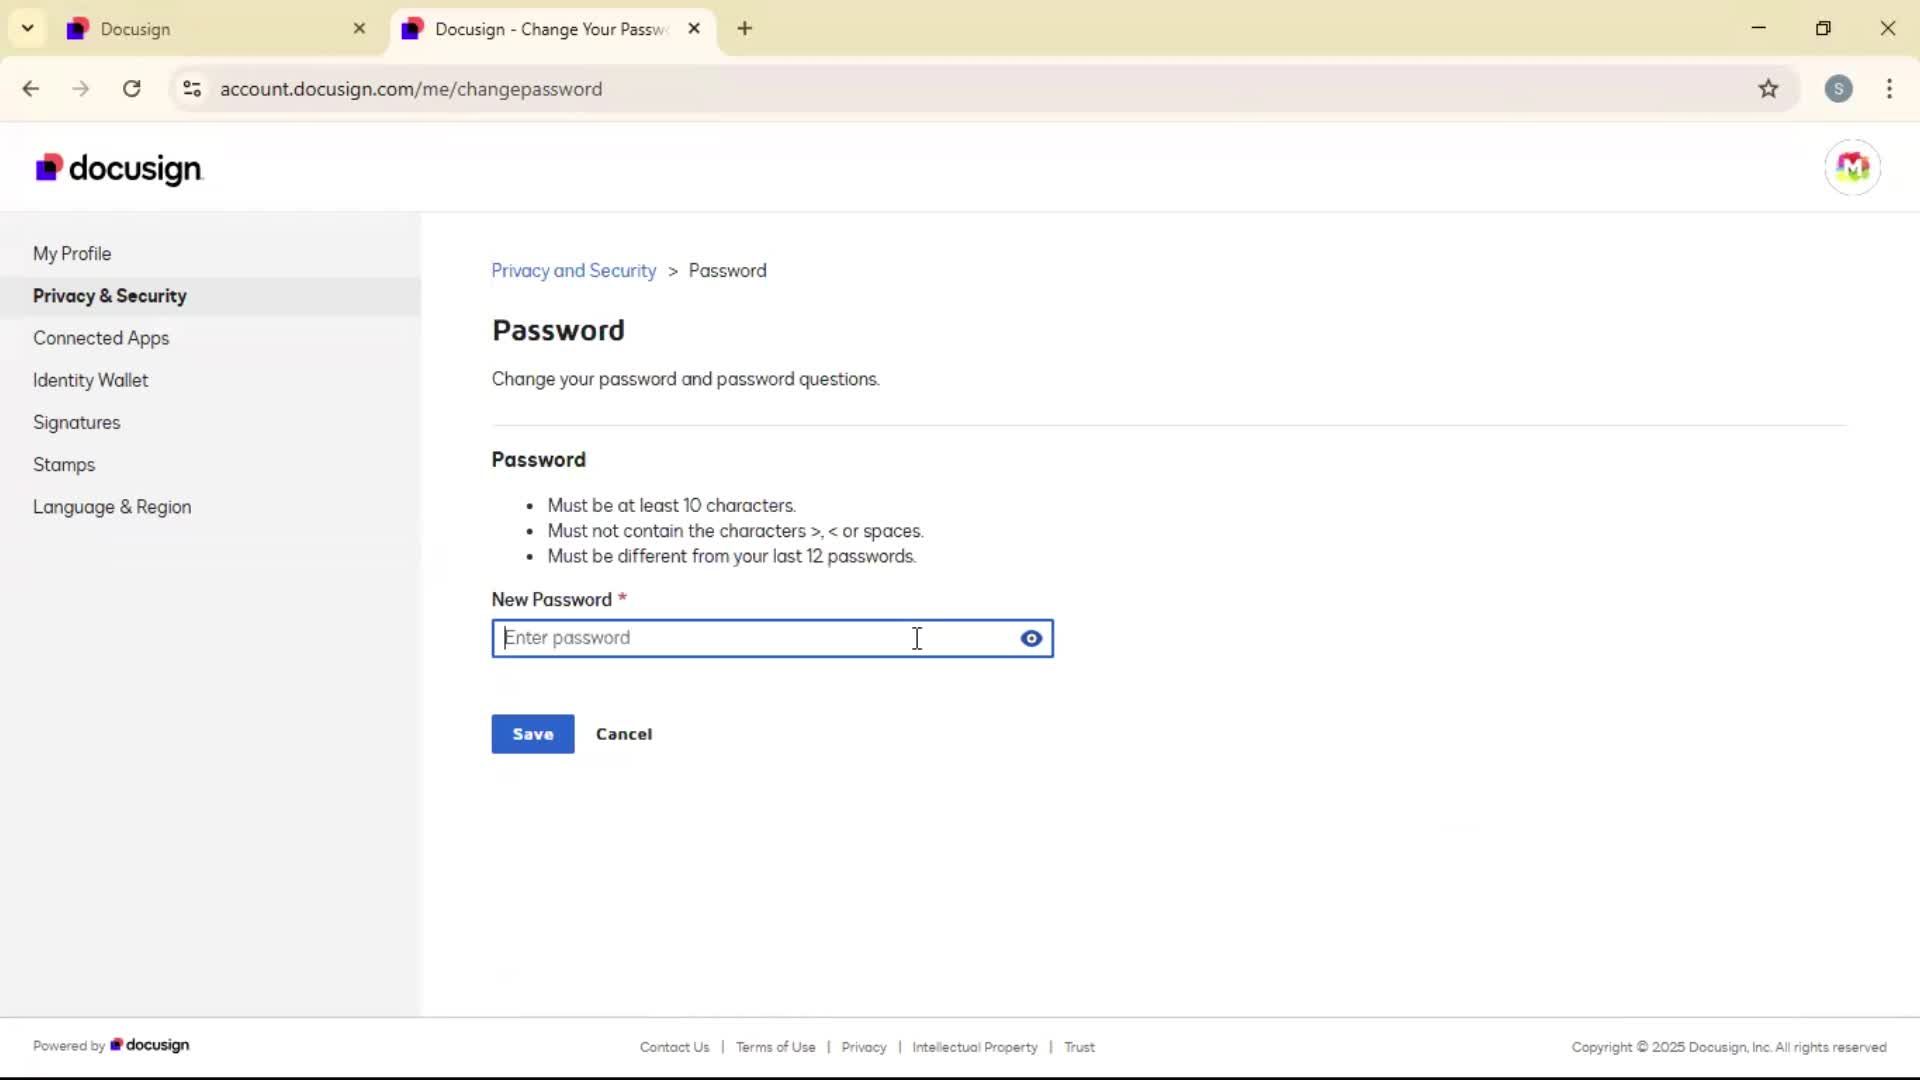The image size is (1920, 1080).
Task: Open Privacy footer link
Action: point(864,1047)
